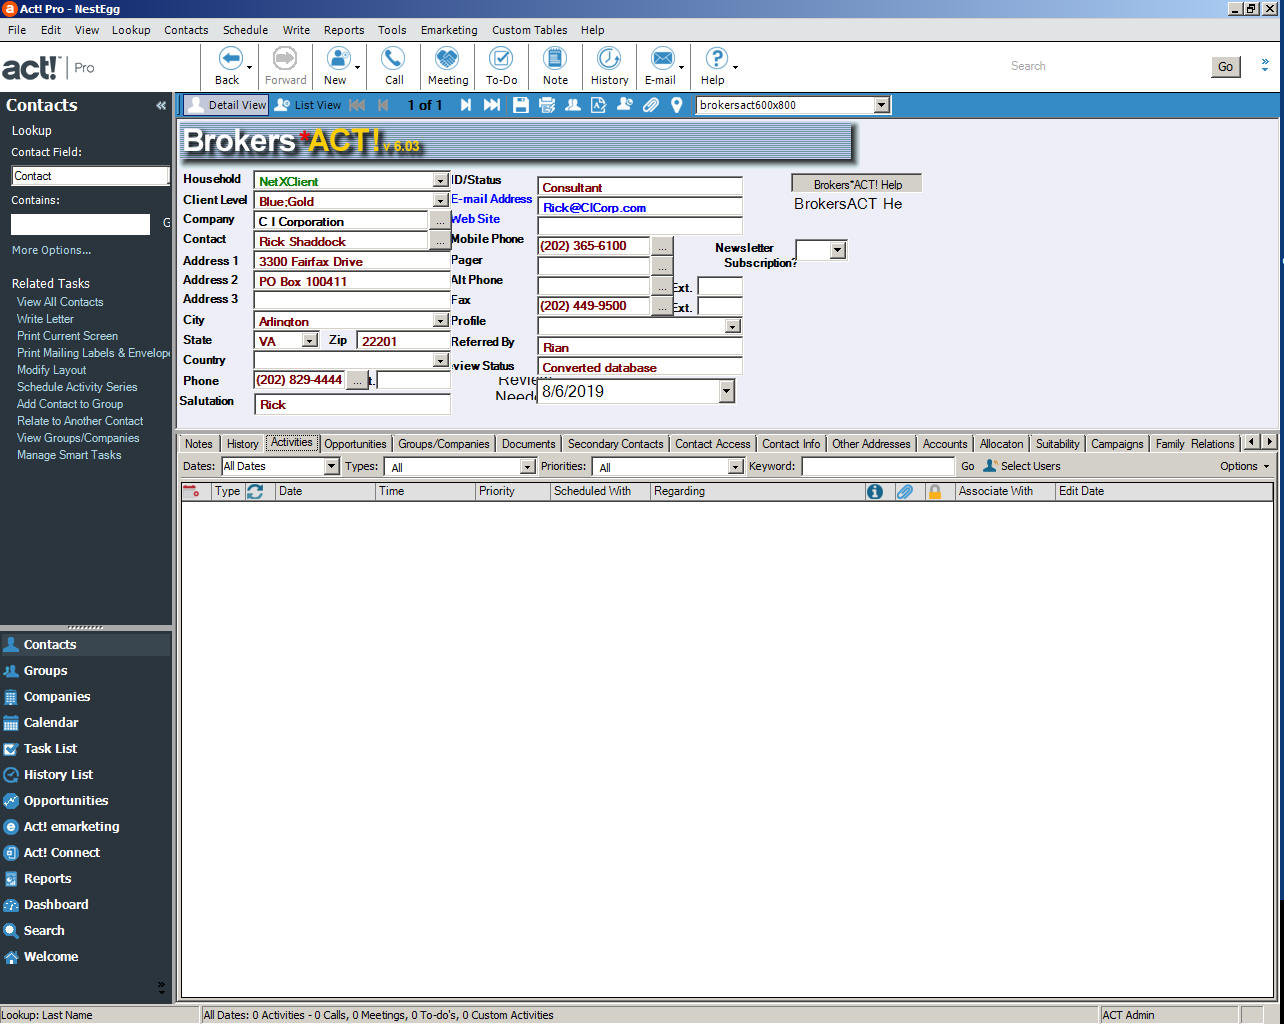1284x1024 pixels.
Task: Switch to the Secondary Contacts tab
Action: pyautogui.click(x=615, y=444)
